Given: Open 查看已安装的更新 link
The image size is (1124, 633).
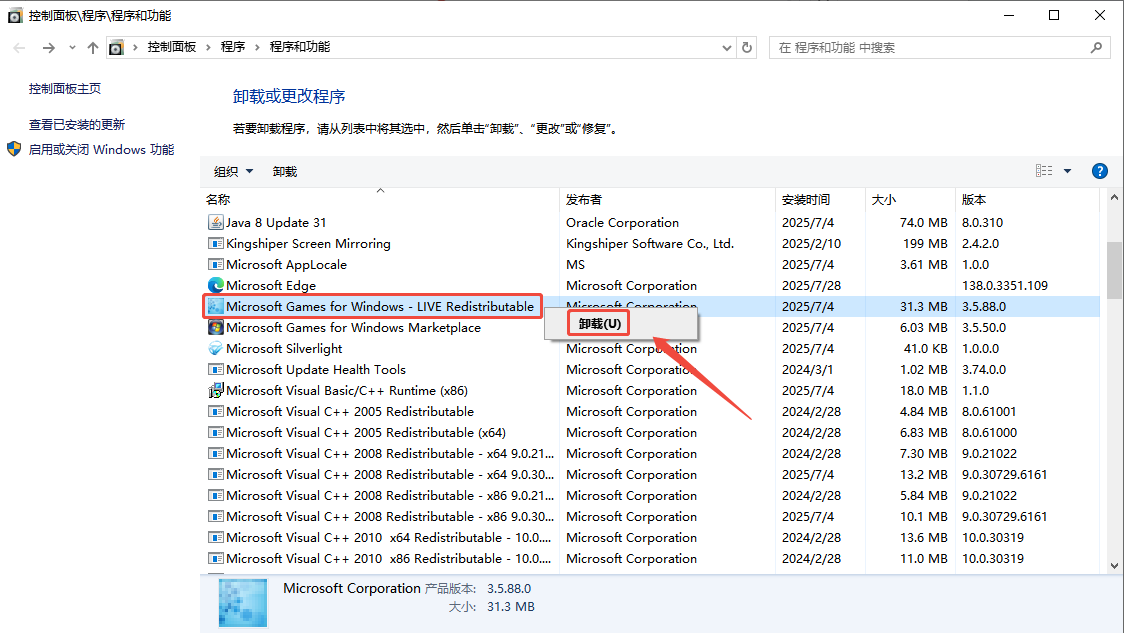Looking at the screenshot, I should [x=77, y=125].
